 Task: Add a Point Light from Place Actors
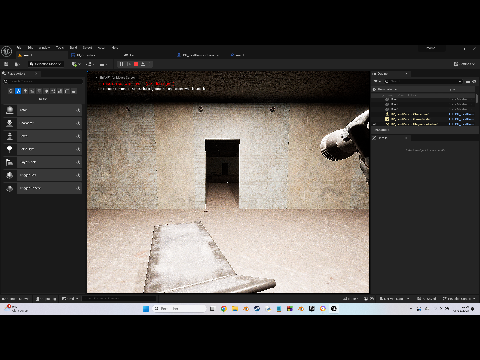click(x=43, y=149)
